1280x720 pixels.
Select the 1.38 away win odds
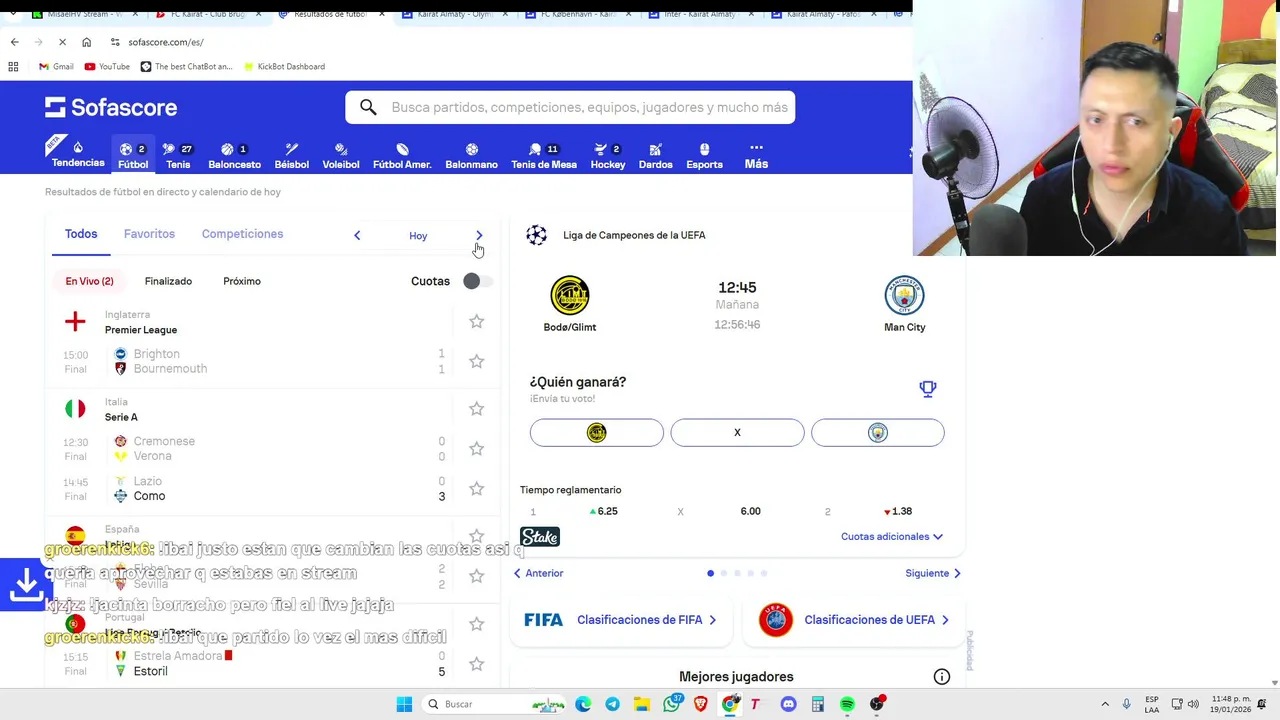897,511
